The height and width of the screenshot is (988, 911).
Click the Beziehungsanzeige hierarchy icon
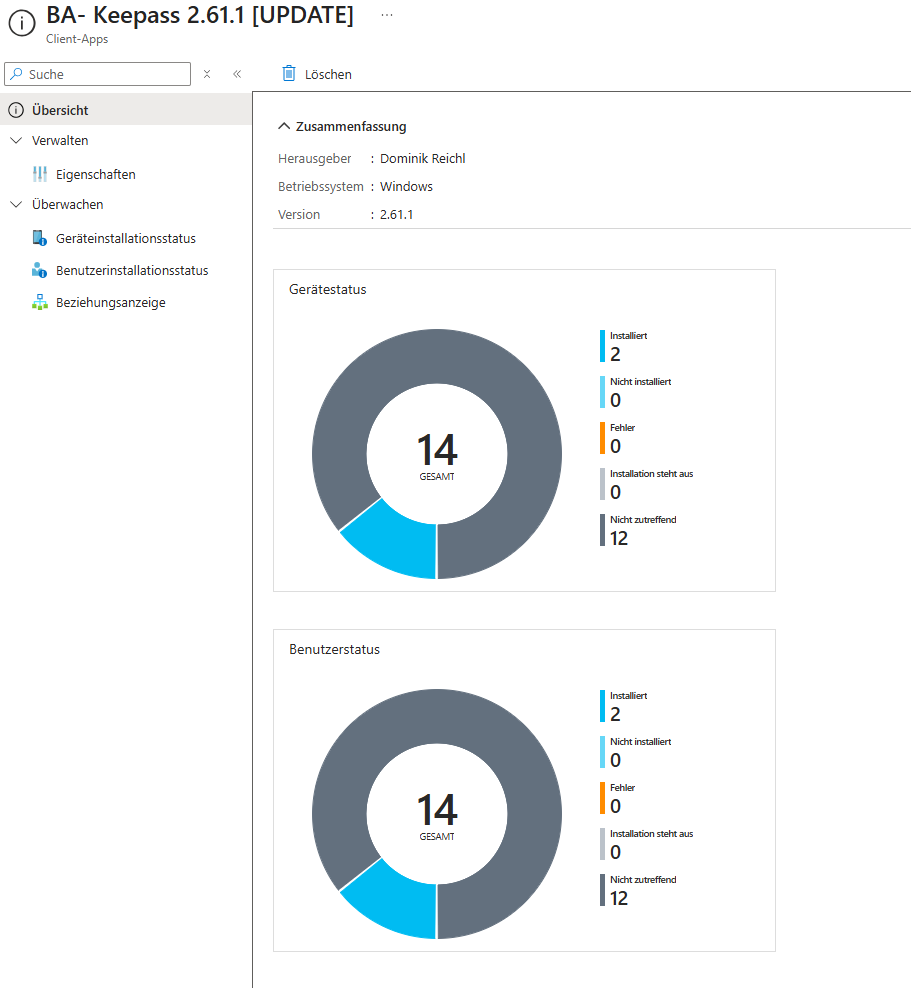40,302
